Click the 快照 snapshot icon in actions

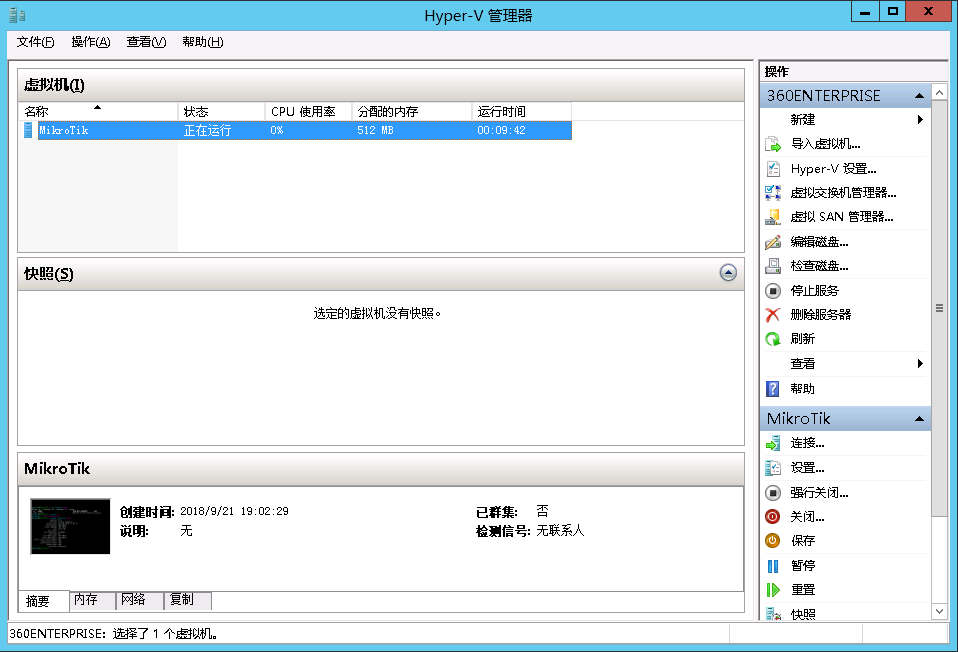(773, 614)
